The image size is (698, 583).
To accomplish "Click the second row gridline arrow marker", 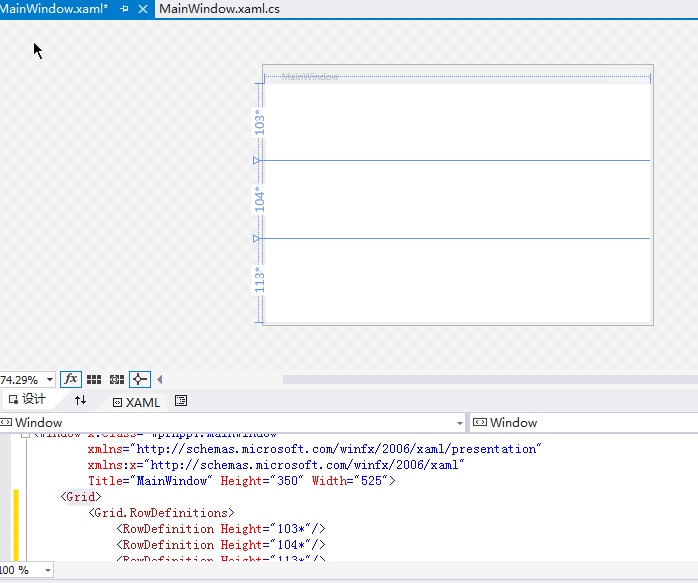I will pyautogui.click(x=256, y=238).
